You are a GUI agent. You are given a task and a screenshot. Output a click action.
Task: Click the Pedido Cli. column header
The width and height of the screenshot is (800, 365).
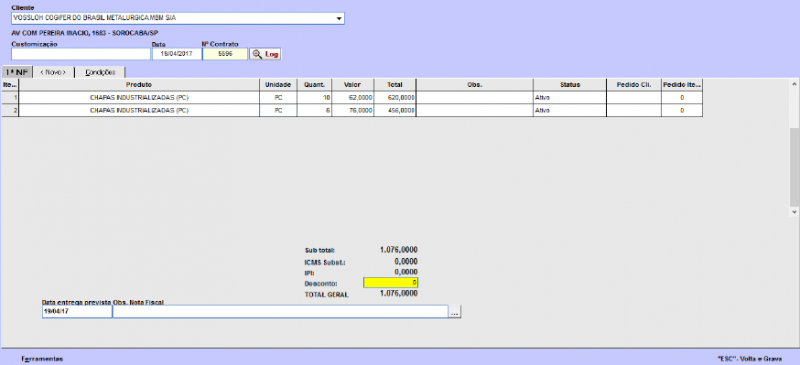click(x=634, y=85)
